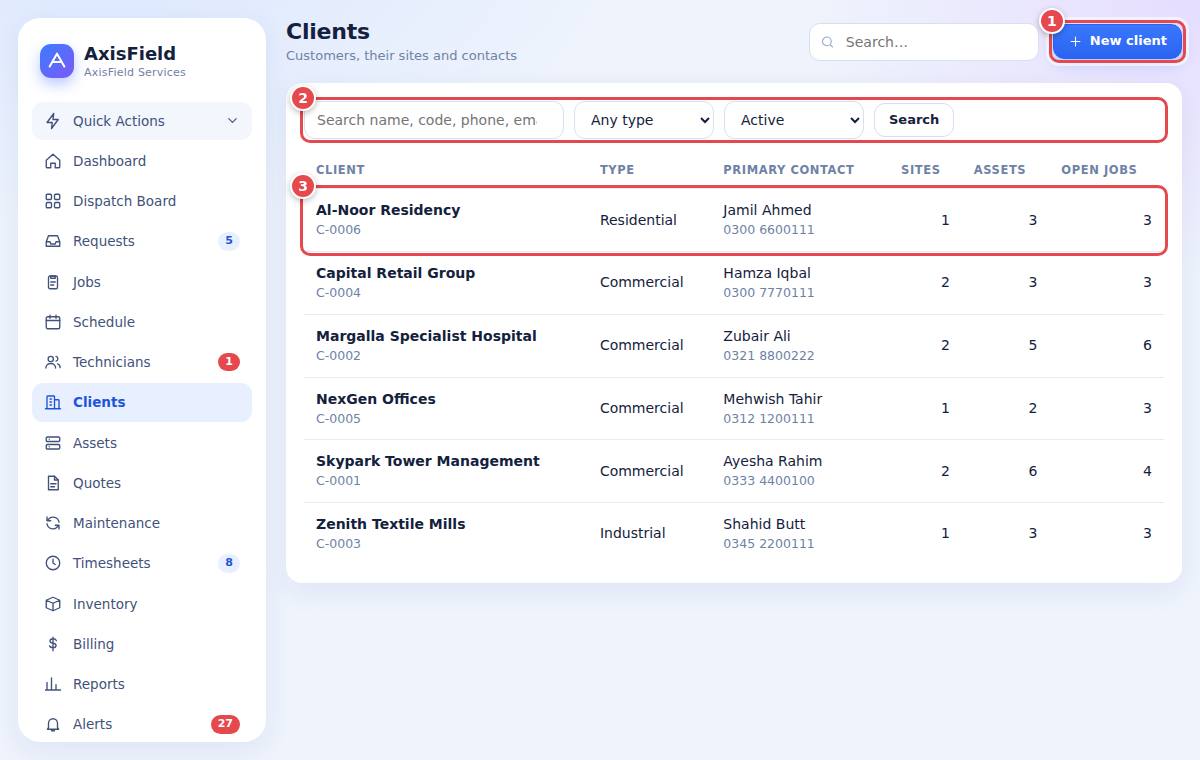The image size is (1200, 760).
Task: Expand the Quick Actions chevron
Action: (x=232, y=121)
